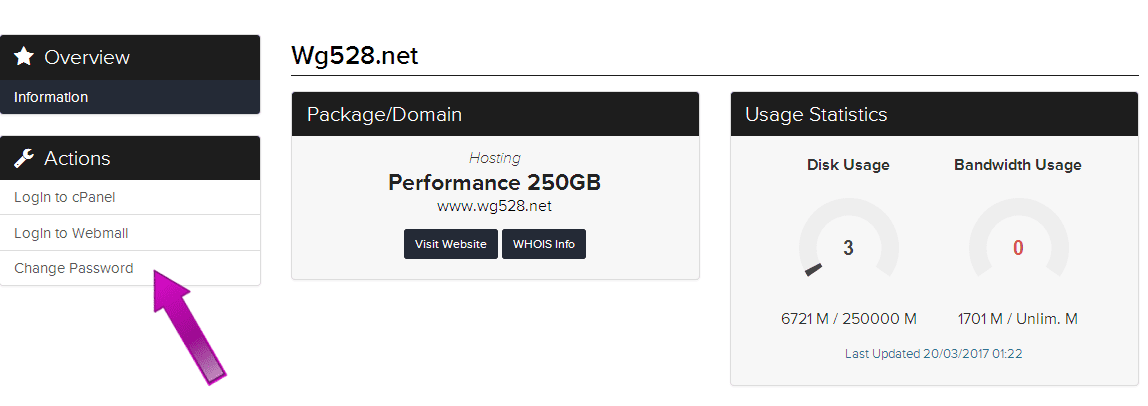This screenshot has width=1148, height=406.
Task: Click the 6721 M / 250000 M disk figure
Action: [848, 319]
